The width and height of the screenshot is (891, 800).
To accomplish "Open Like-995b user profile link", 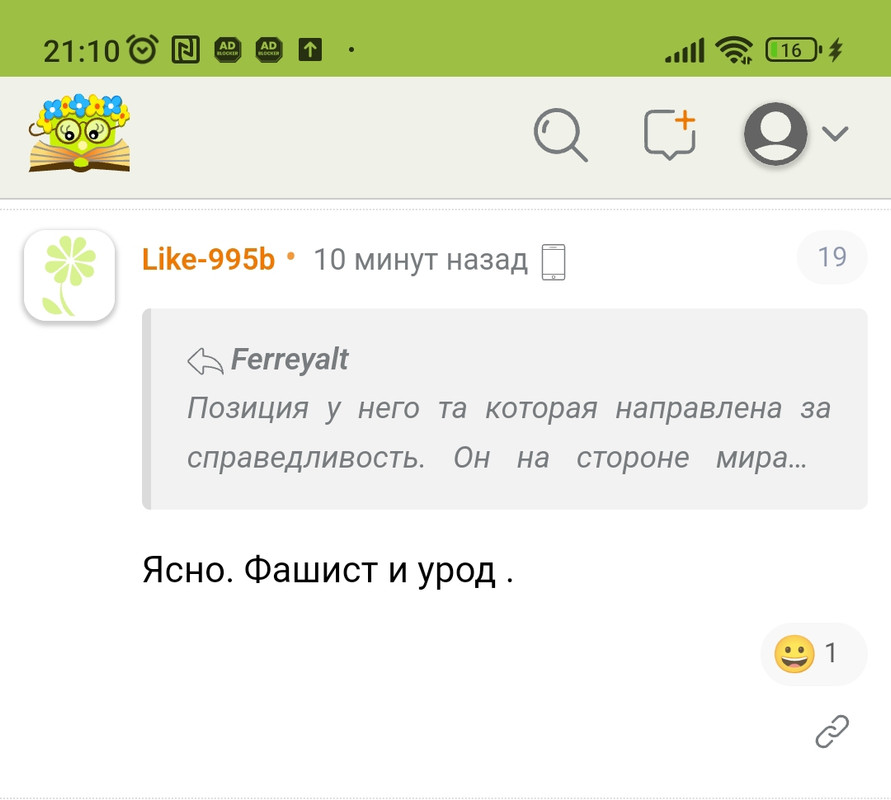I will [x=208, y=260].
